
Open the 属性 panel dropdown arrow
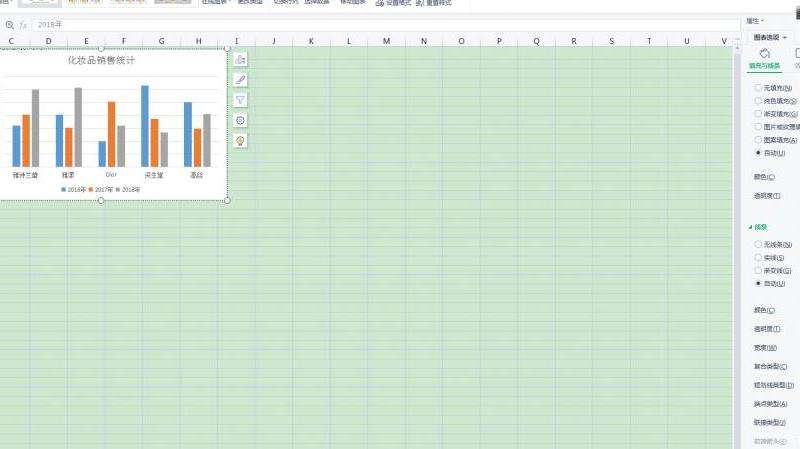[x=763, y=21]
